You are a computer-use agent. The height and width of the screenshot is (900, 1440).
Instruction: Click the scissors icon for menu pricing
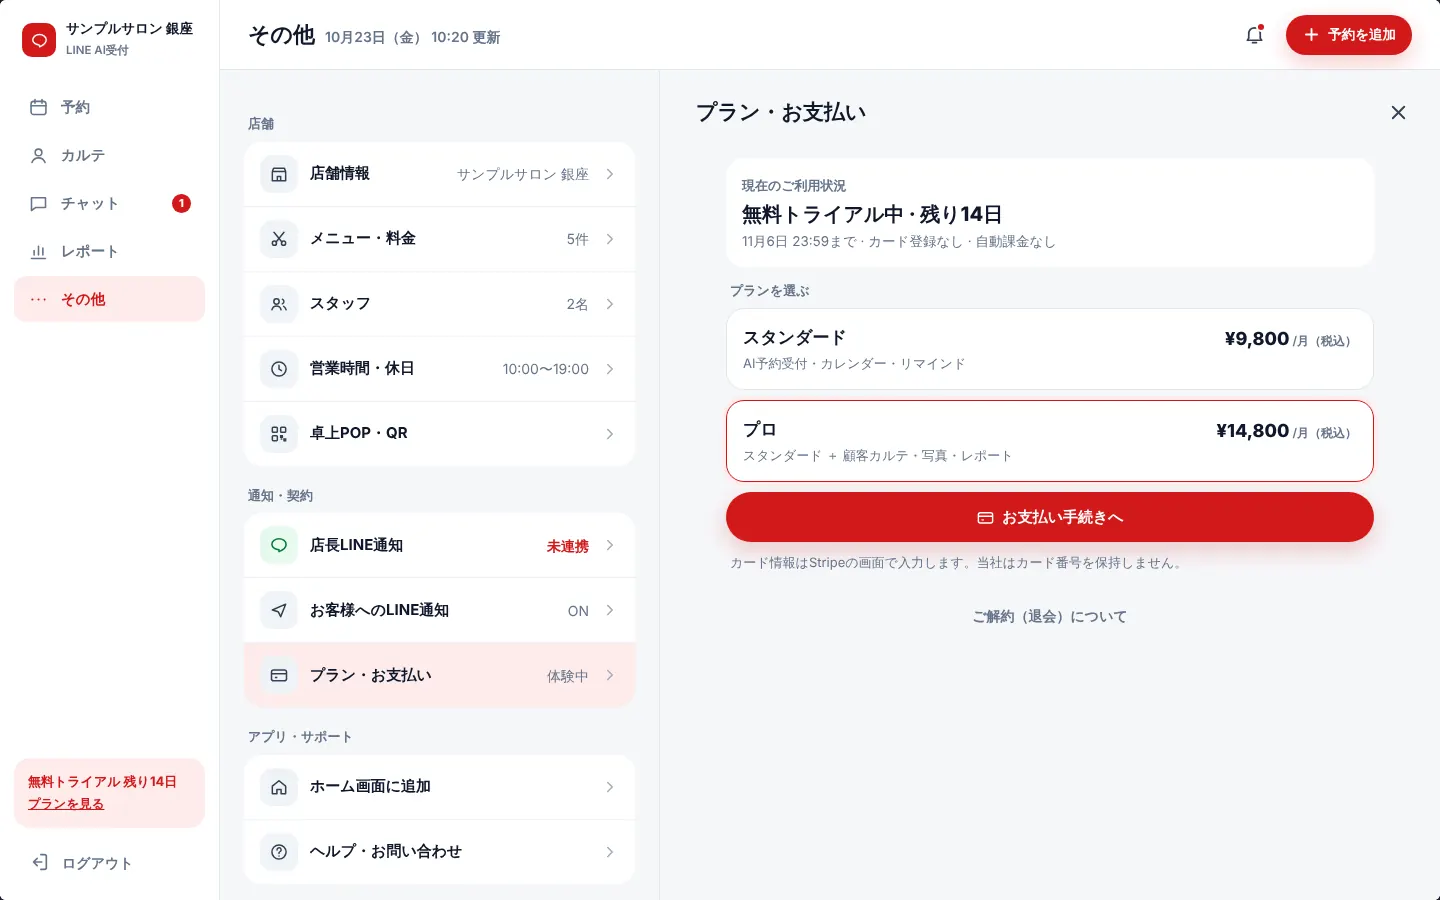pos(279,239)
